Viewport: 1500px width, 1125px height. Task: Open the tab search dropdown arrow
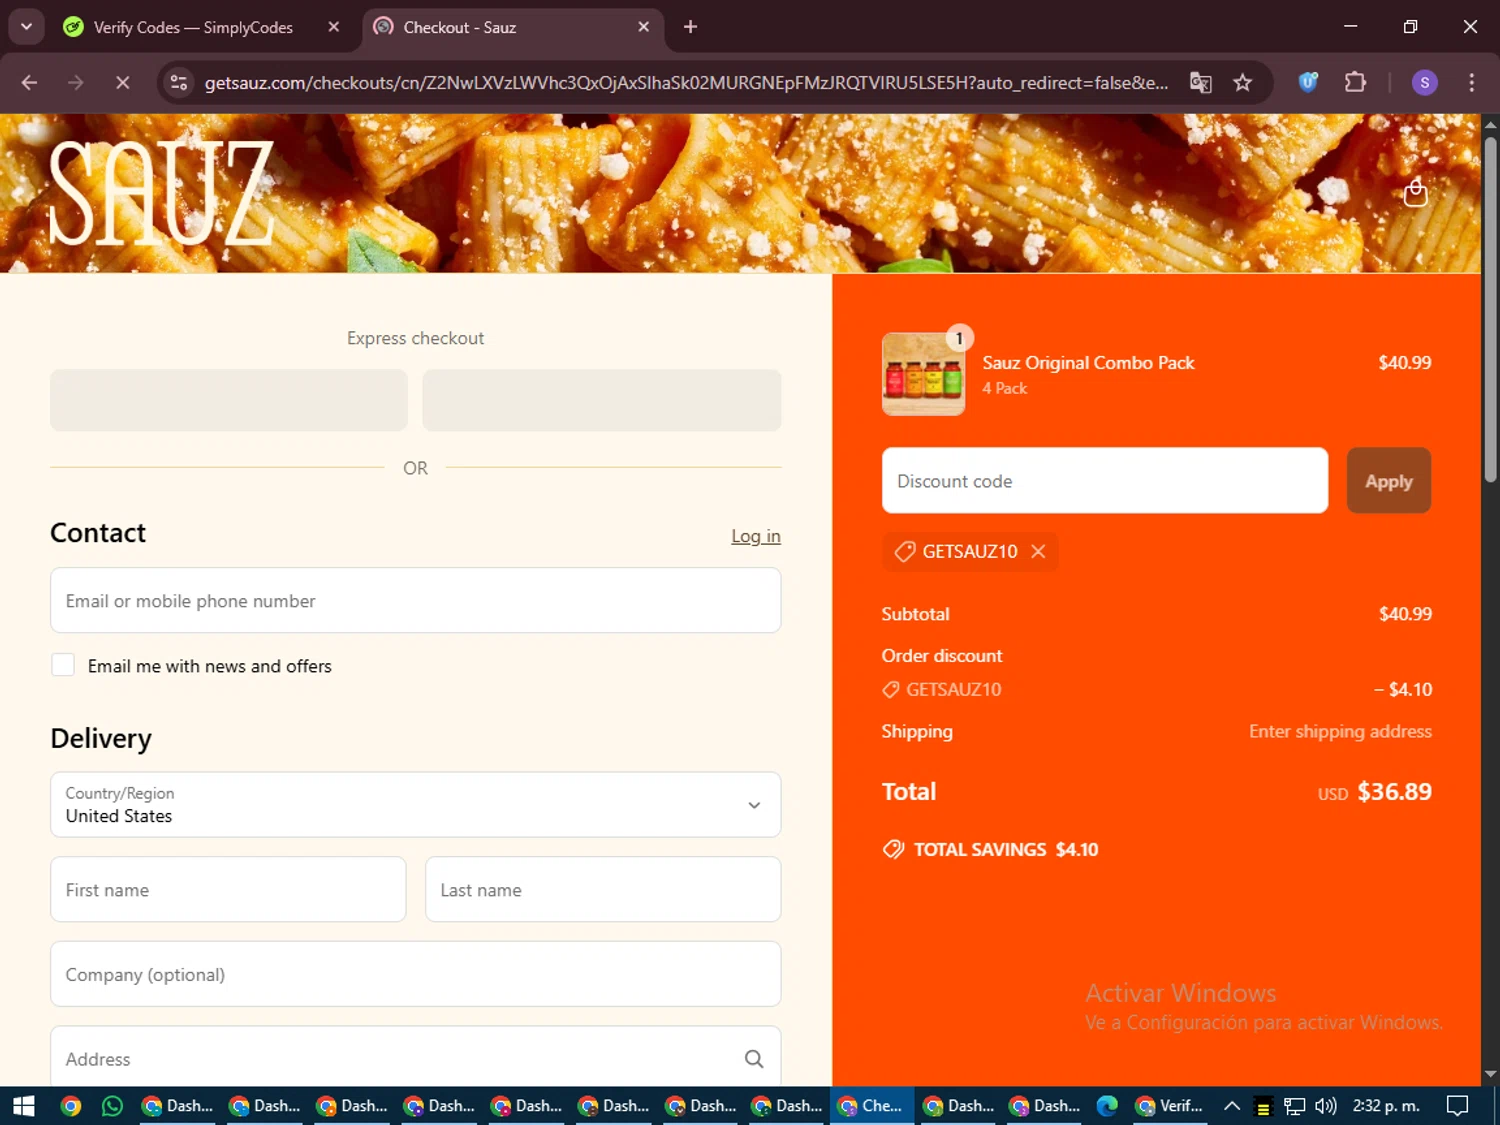coord(26,27)
